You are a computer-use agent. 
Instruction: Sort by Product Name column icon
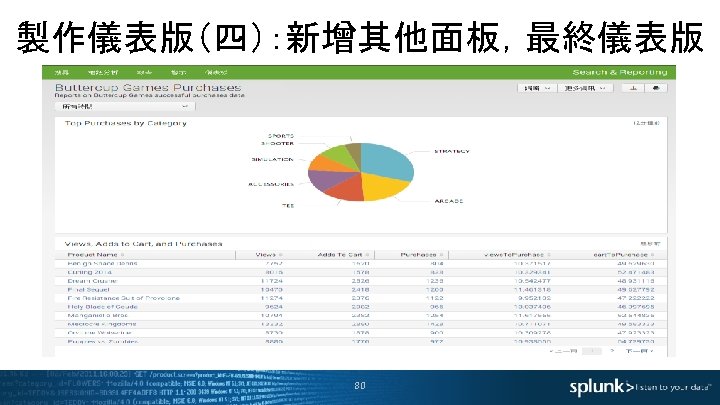[x=123, y=255]
